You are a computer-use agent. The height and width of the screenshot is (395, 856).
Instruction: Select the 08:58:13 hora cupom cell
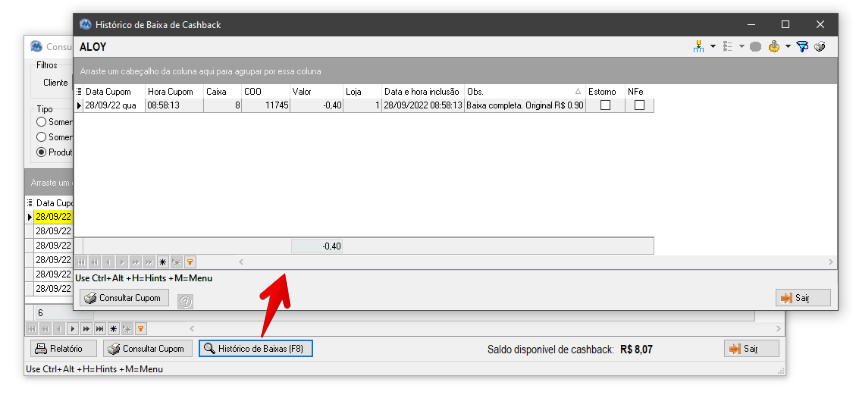coord(175,105)
